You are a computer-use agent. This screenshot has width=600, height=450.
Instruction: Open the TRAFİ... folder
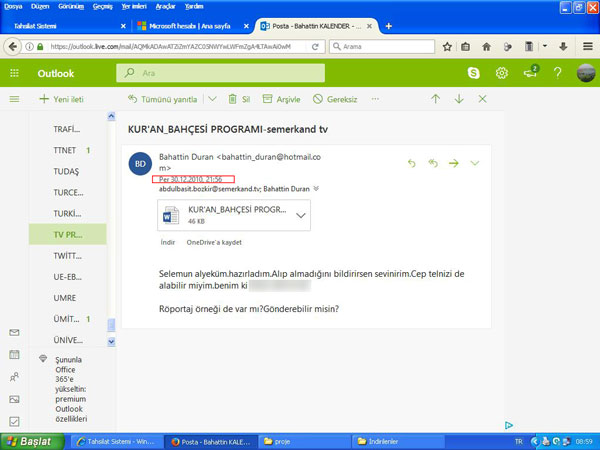tap(67, 129)
